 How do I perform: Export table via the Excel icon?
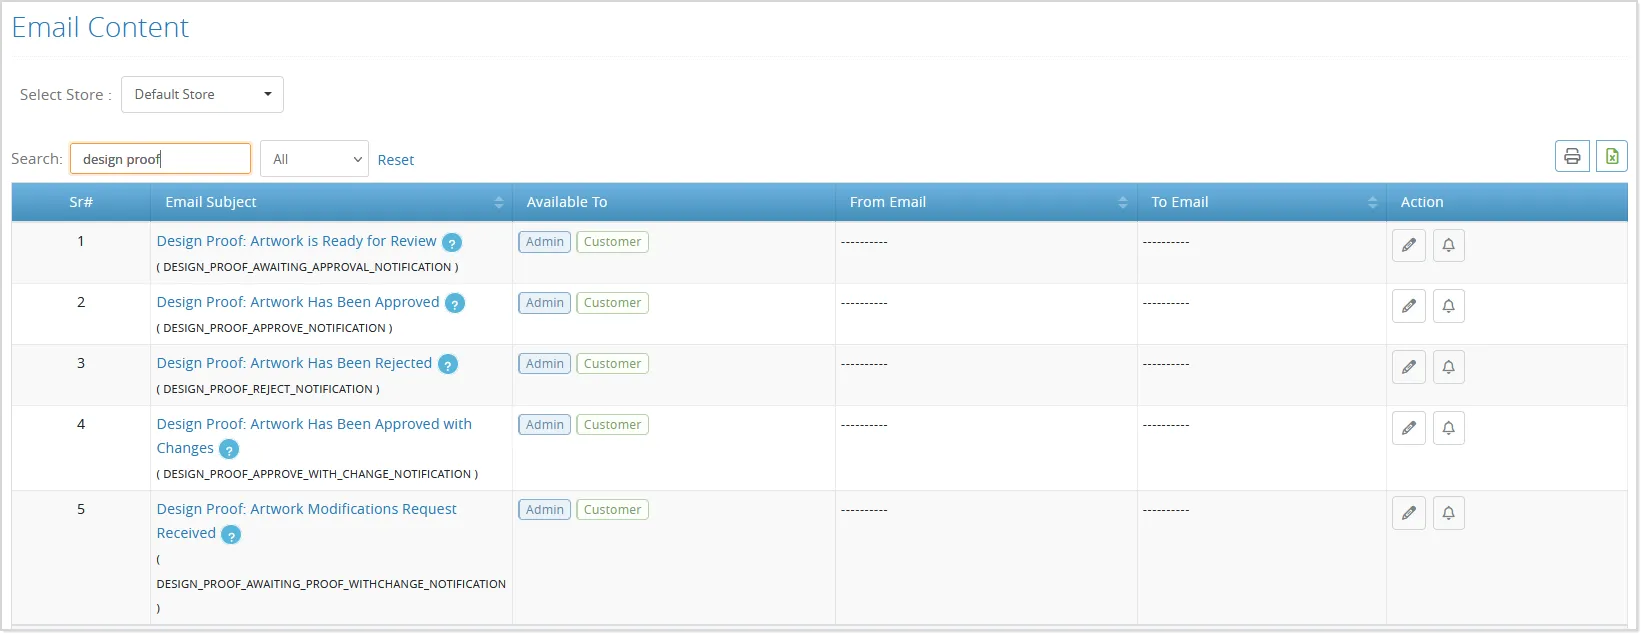pos(1612,156)
